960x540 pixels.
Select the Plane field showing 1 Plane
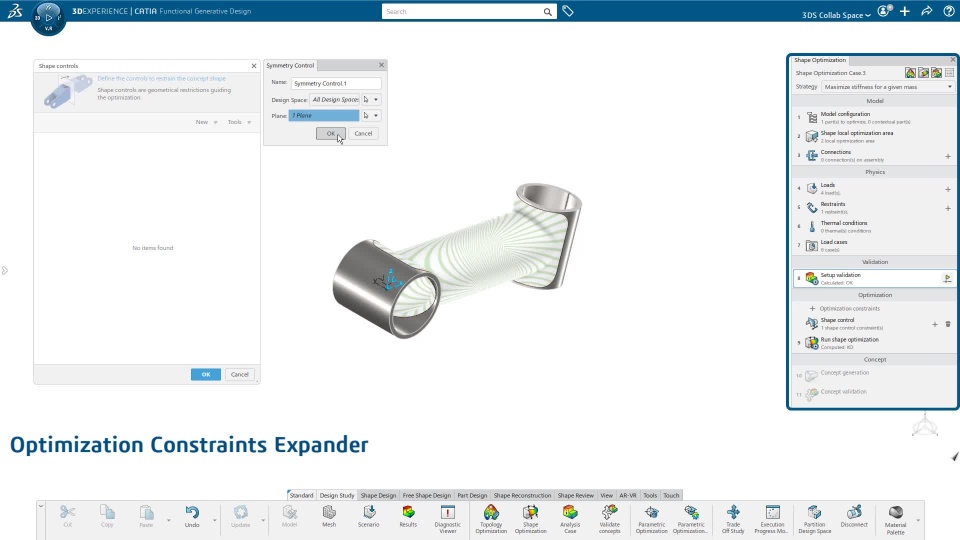point(324,115)
